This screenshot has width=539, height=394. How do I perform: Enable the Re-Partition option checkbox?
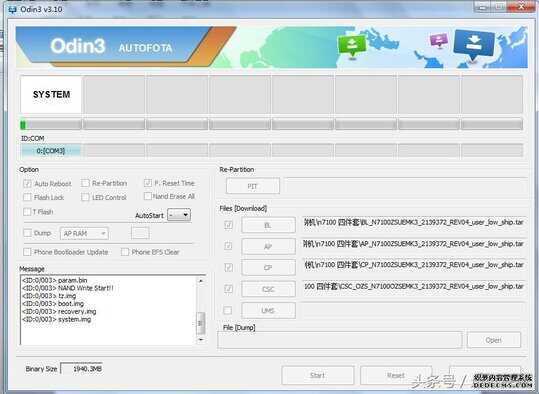coord(85,183)
